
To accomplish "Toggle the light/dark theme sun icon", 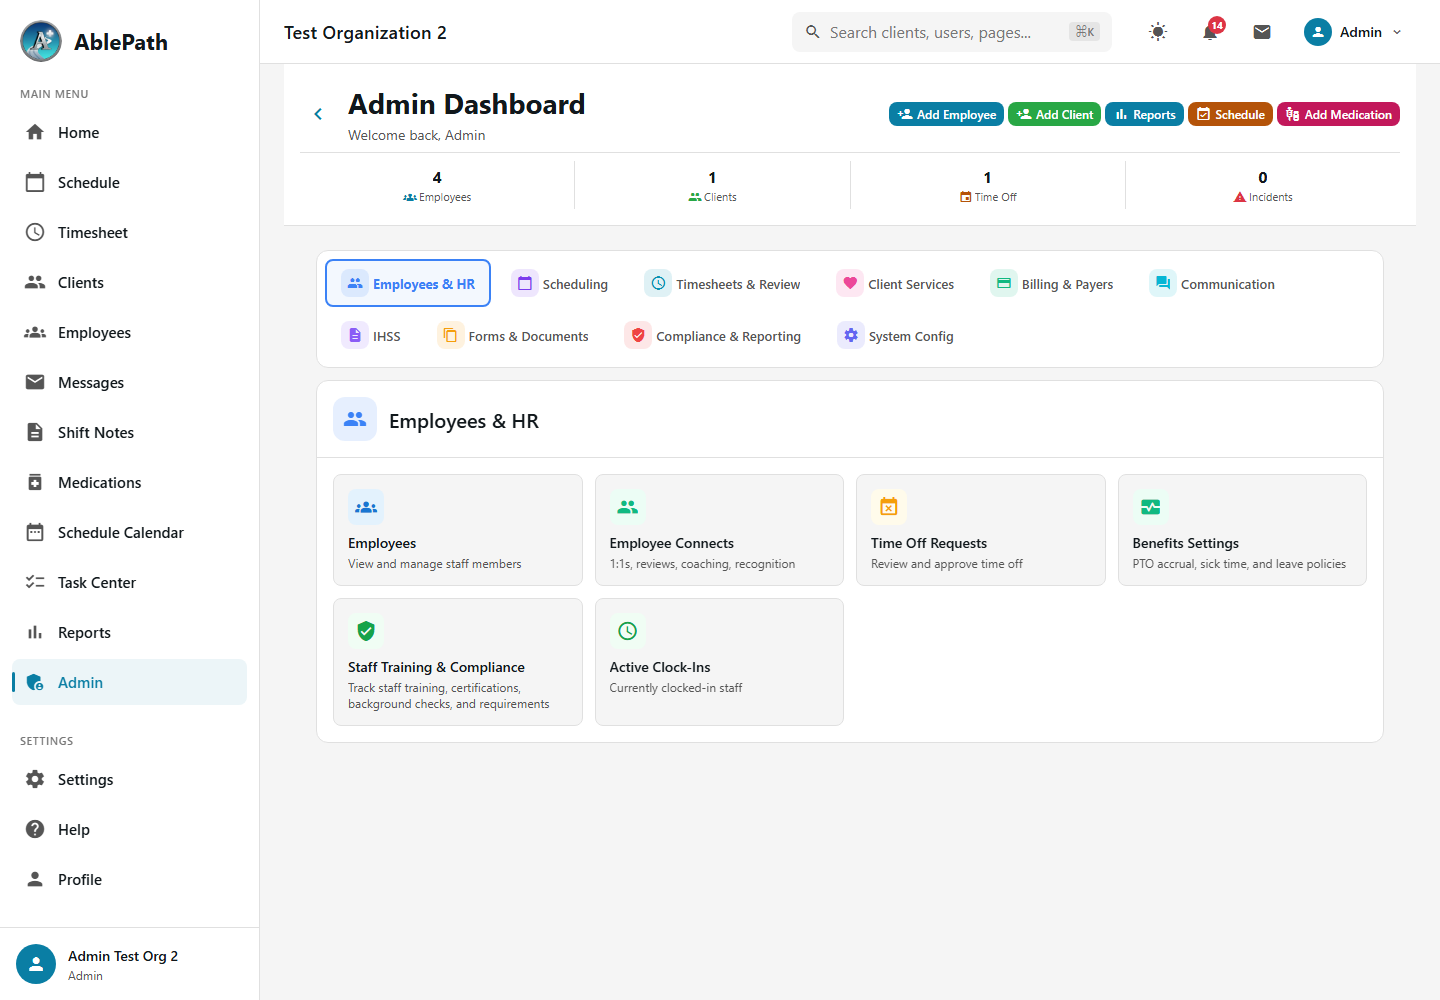I will [x=1158, y=32].
